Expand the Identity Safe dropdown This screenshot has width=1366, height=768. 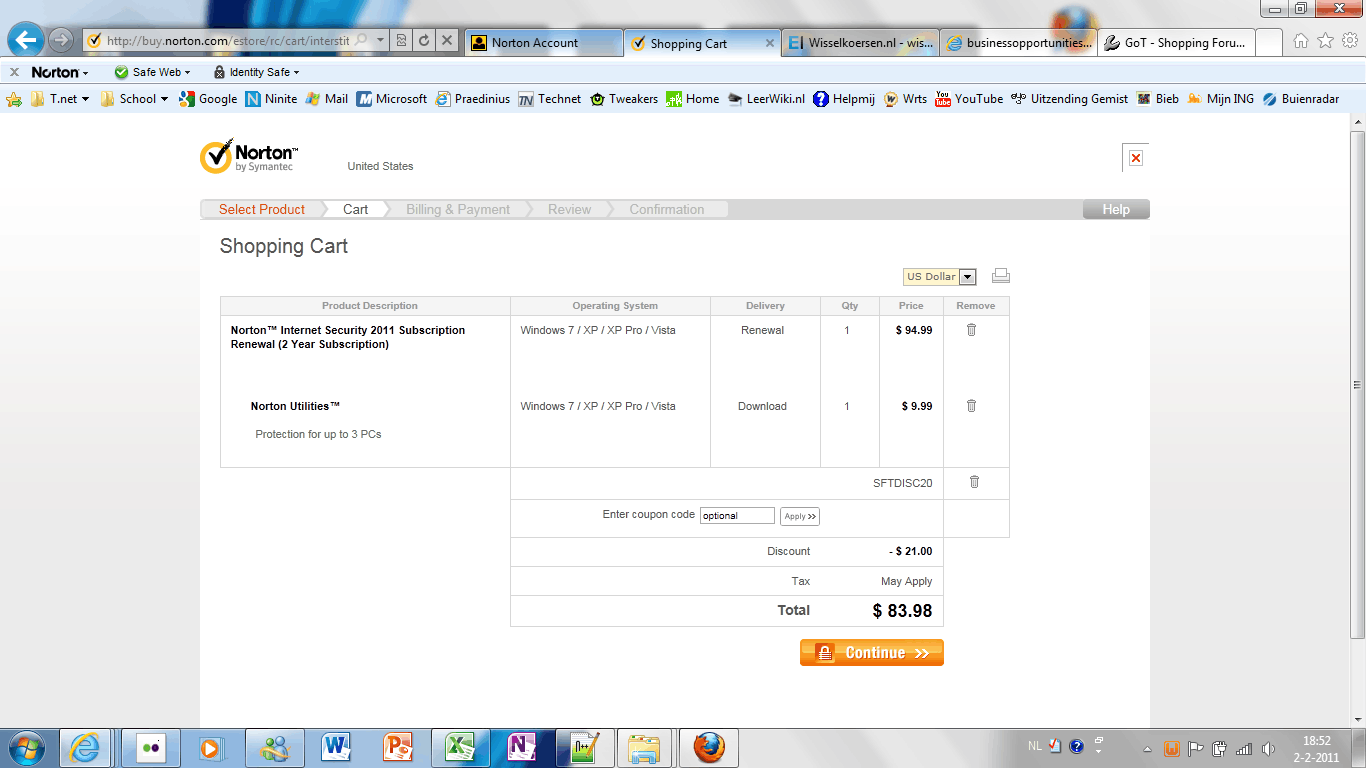point(257,72)
